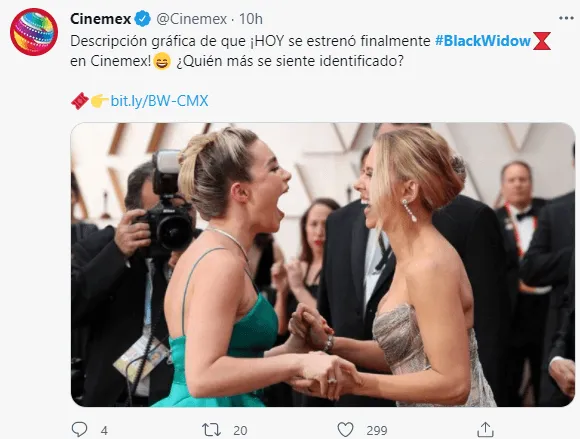Open the share tweet icon

(x=485, y=429)
